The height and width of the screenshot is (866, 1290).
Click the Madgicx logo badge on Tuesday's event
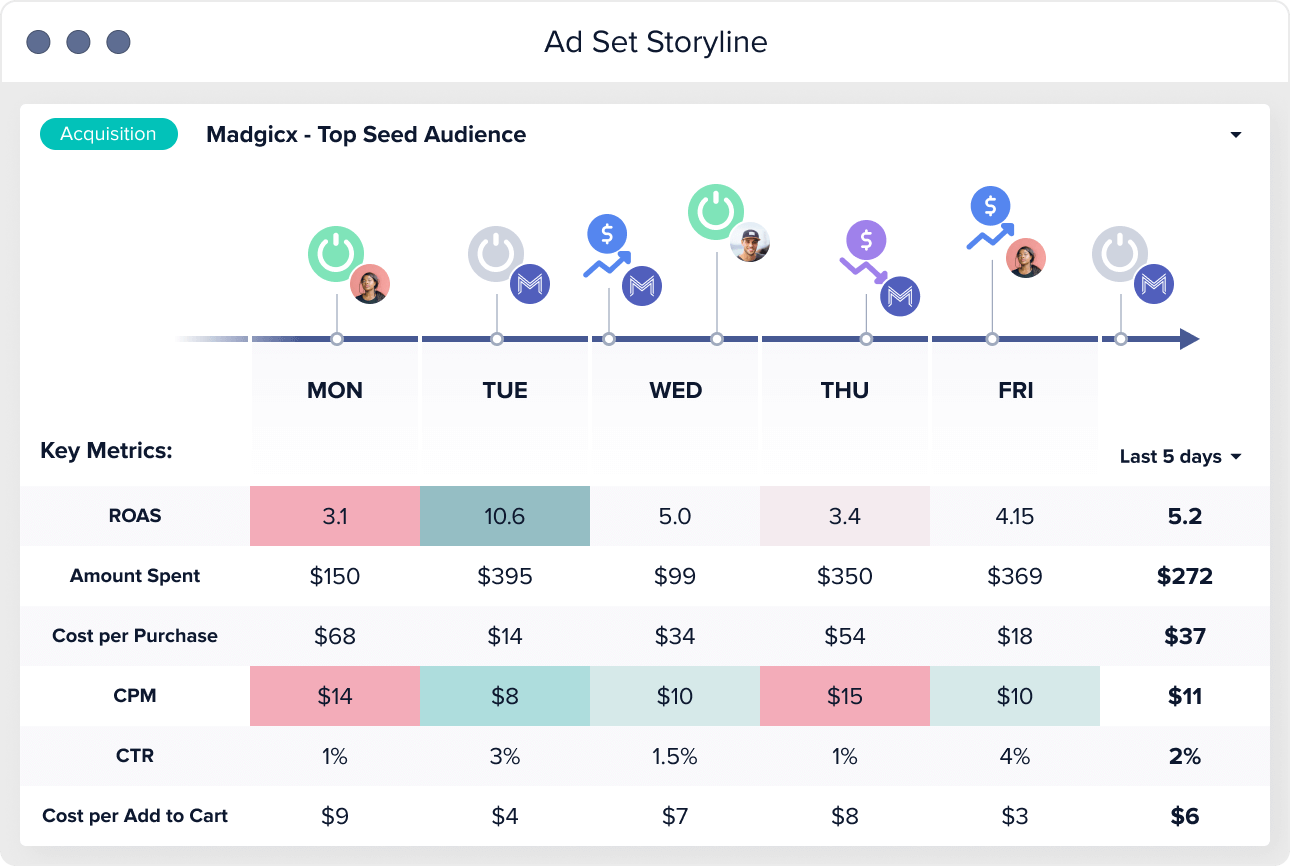tap(531, 284)
